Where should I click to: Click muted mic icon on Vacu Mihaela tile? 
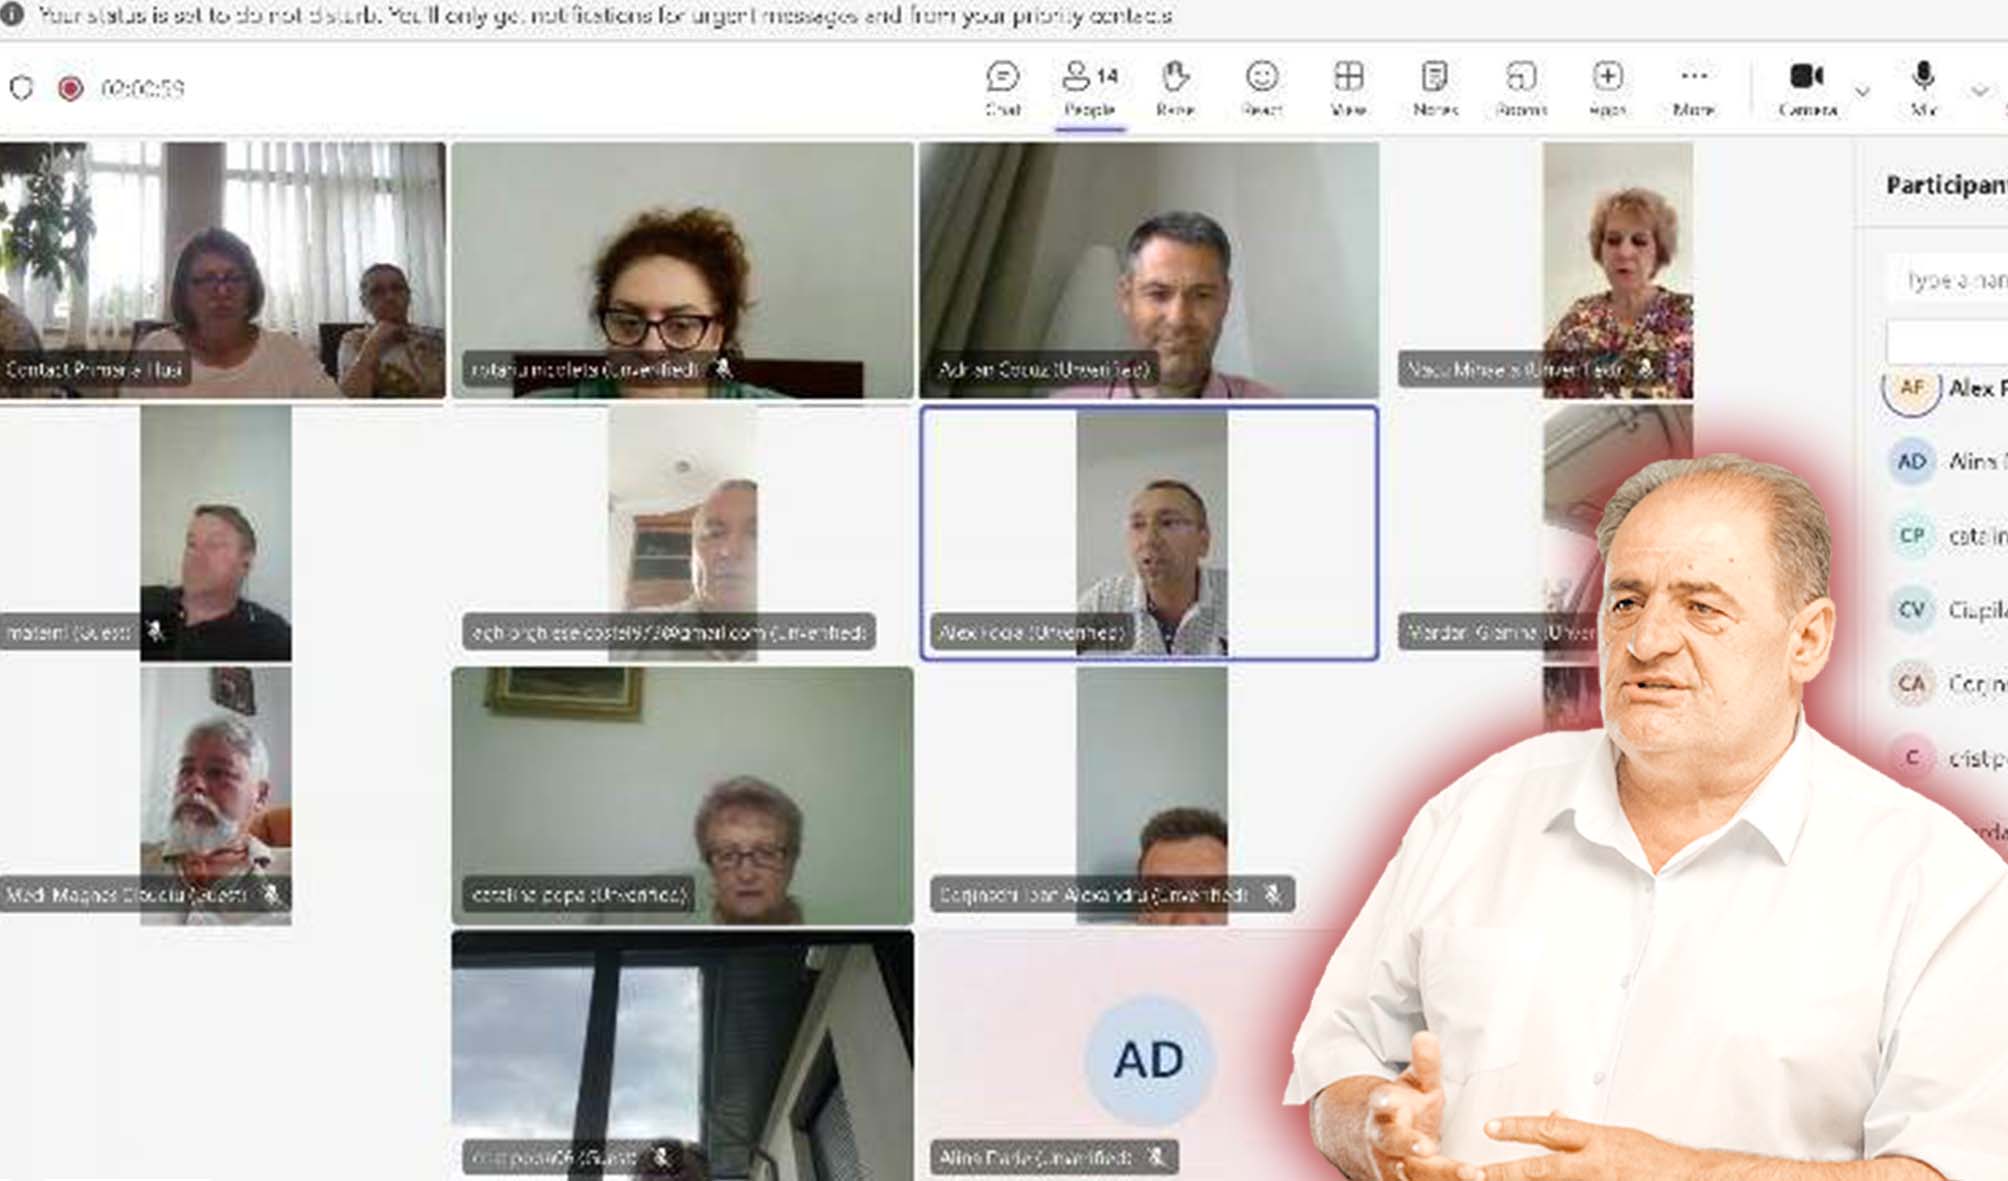[1645, 369]
